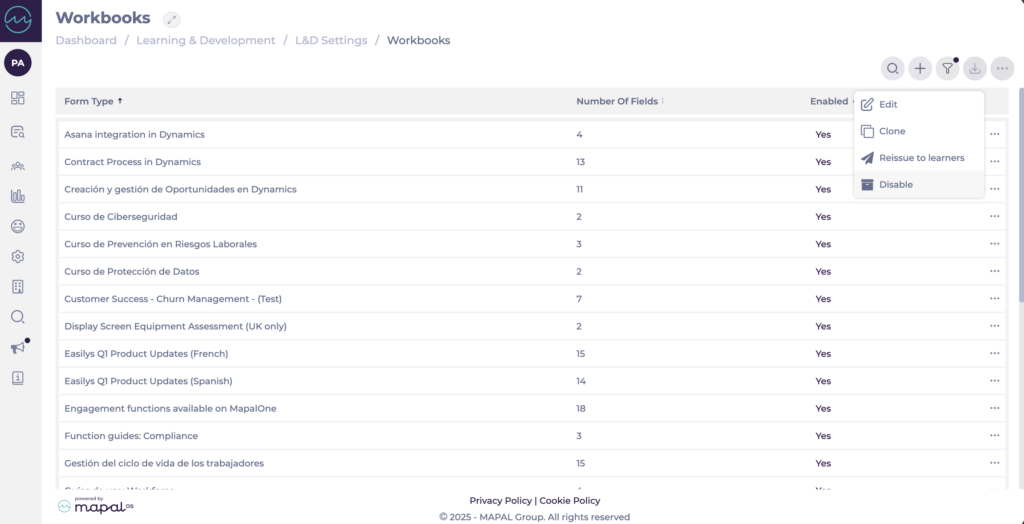This screenshot has width=1024, height=524.
Task: Click the download toolbar button
Action: 975,68
